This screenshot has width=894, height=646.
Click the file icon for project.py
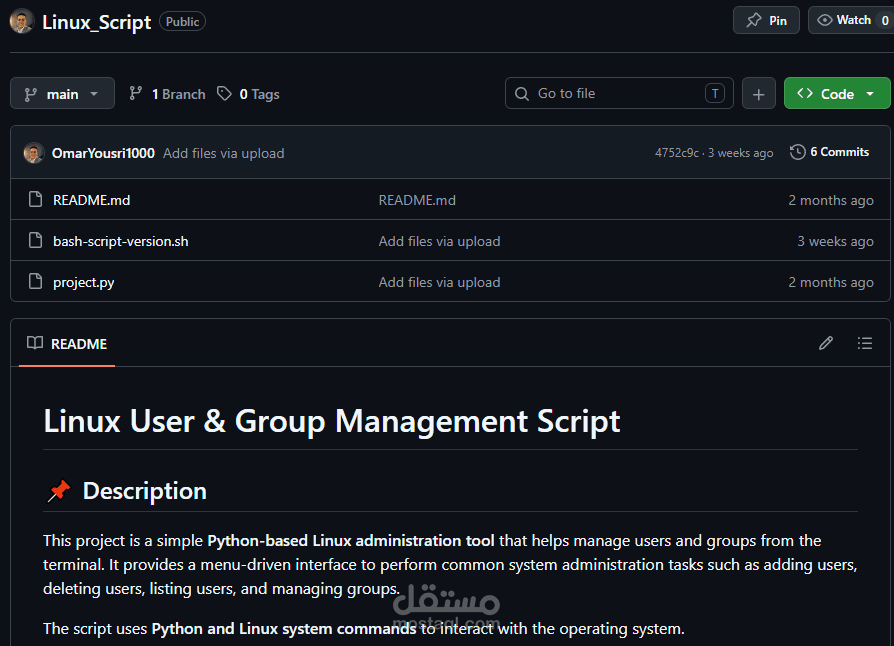click(35, 282)
